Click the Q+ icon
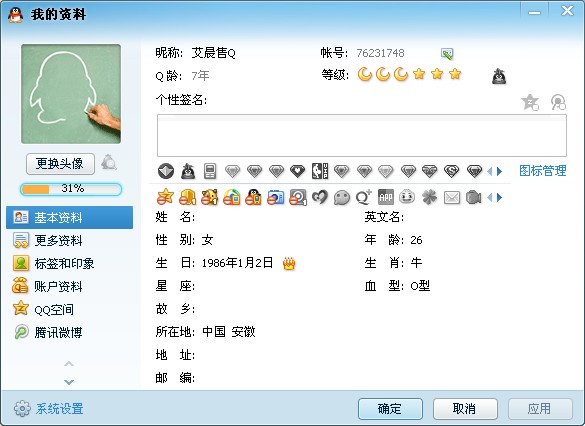 point(364,197)
